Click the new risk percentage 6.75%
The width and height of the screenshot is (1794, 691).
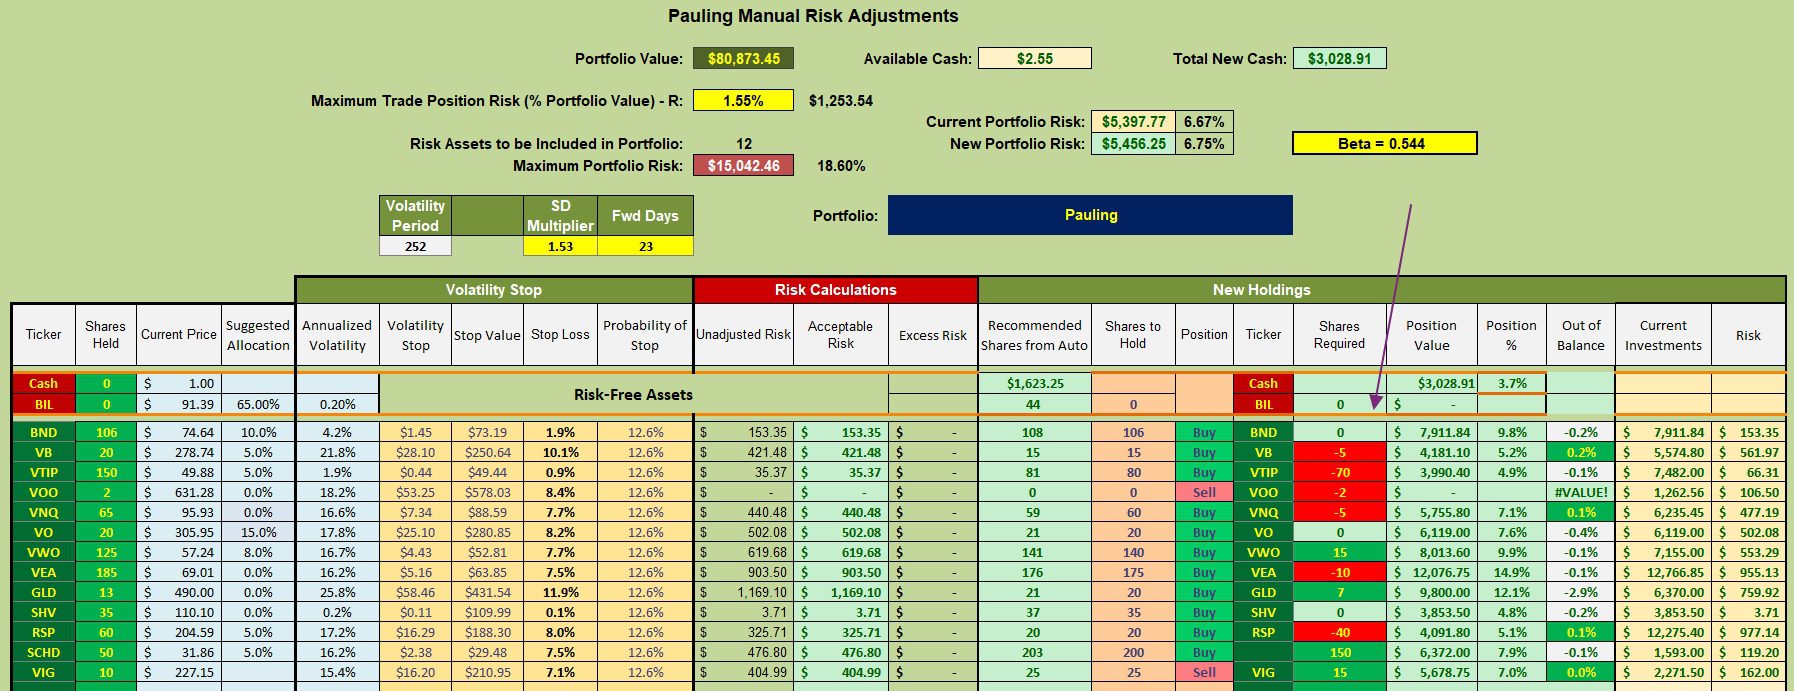tap(1204, 144)
